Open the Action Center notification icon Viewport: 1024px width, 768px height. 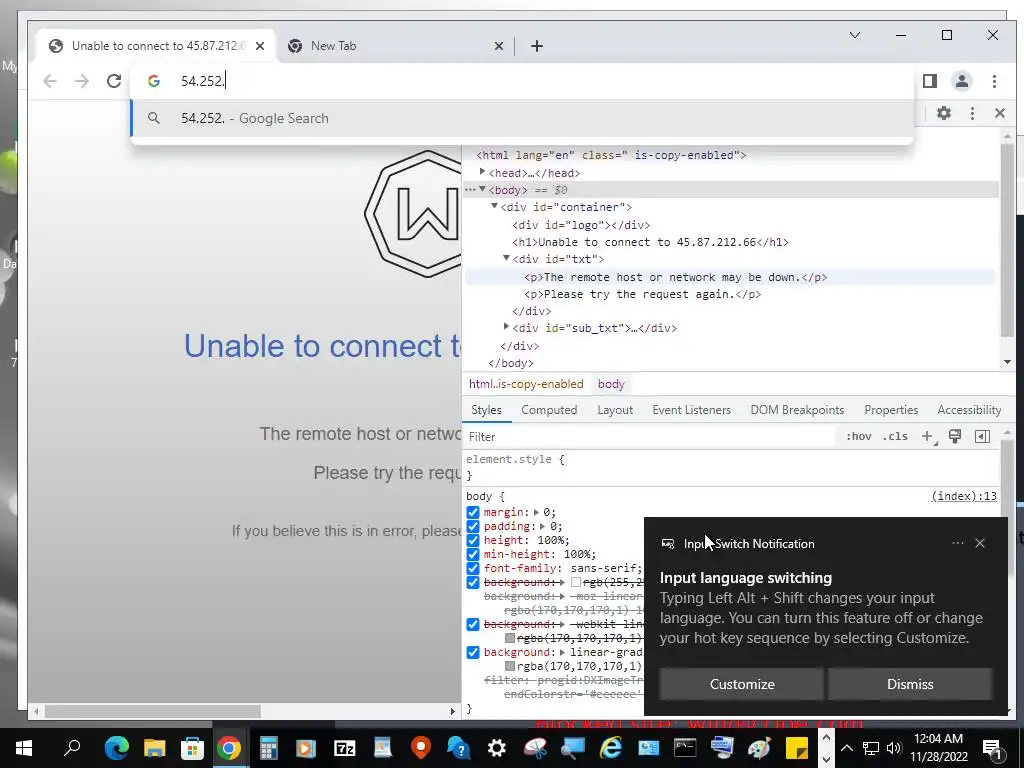pos(993,748)
